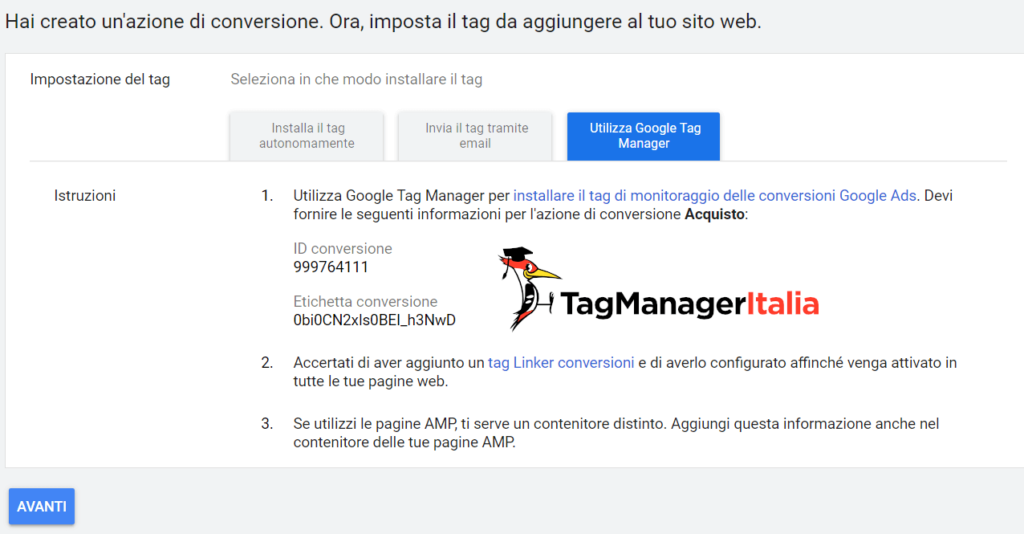This screenshot has height=534, width=1024.
Task: Open the 'tag Linker conversioni' link
Action: (x=561, y=363)
